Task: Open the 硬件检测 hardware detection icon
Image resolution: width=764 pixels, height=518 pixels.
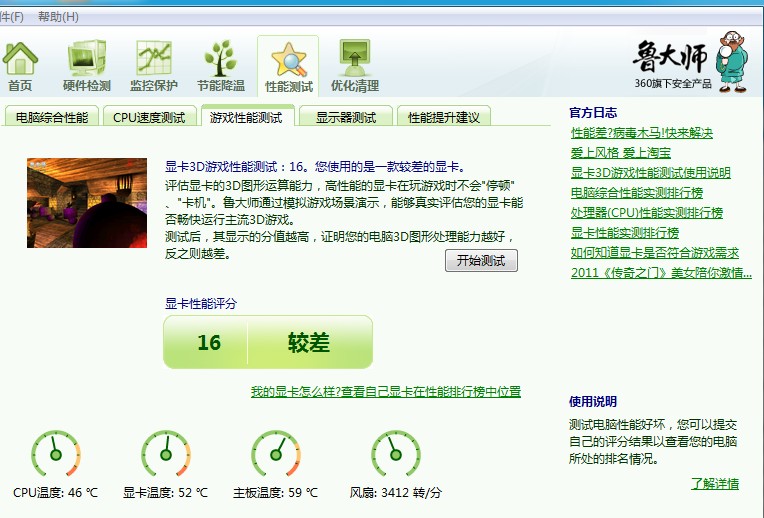Action: 87,58
